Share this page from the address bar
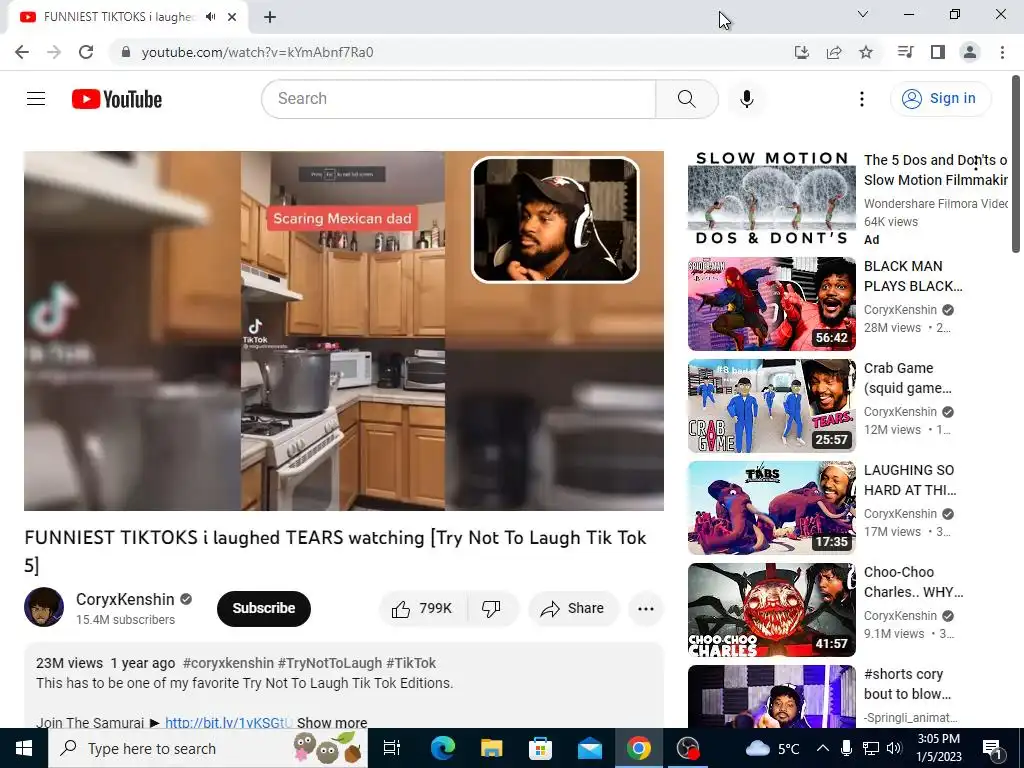Image resolution: width=1024 pixels, height=768 pixels. 834,52
